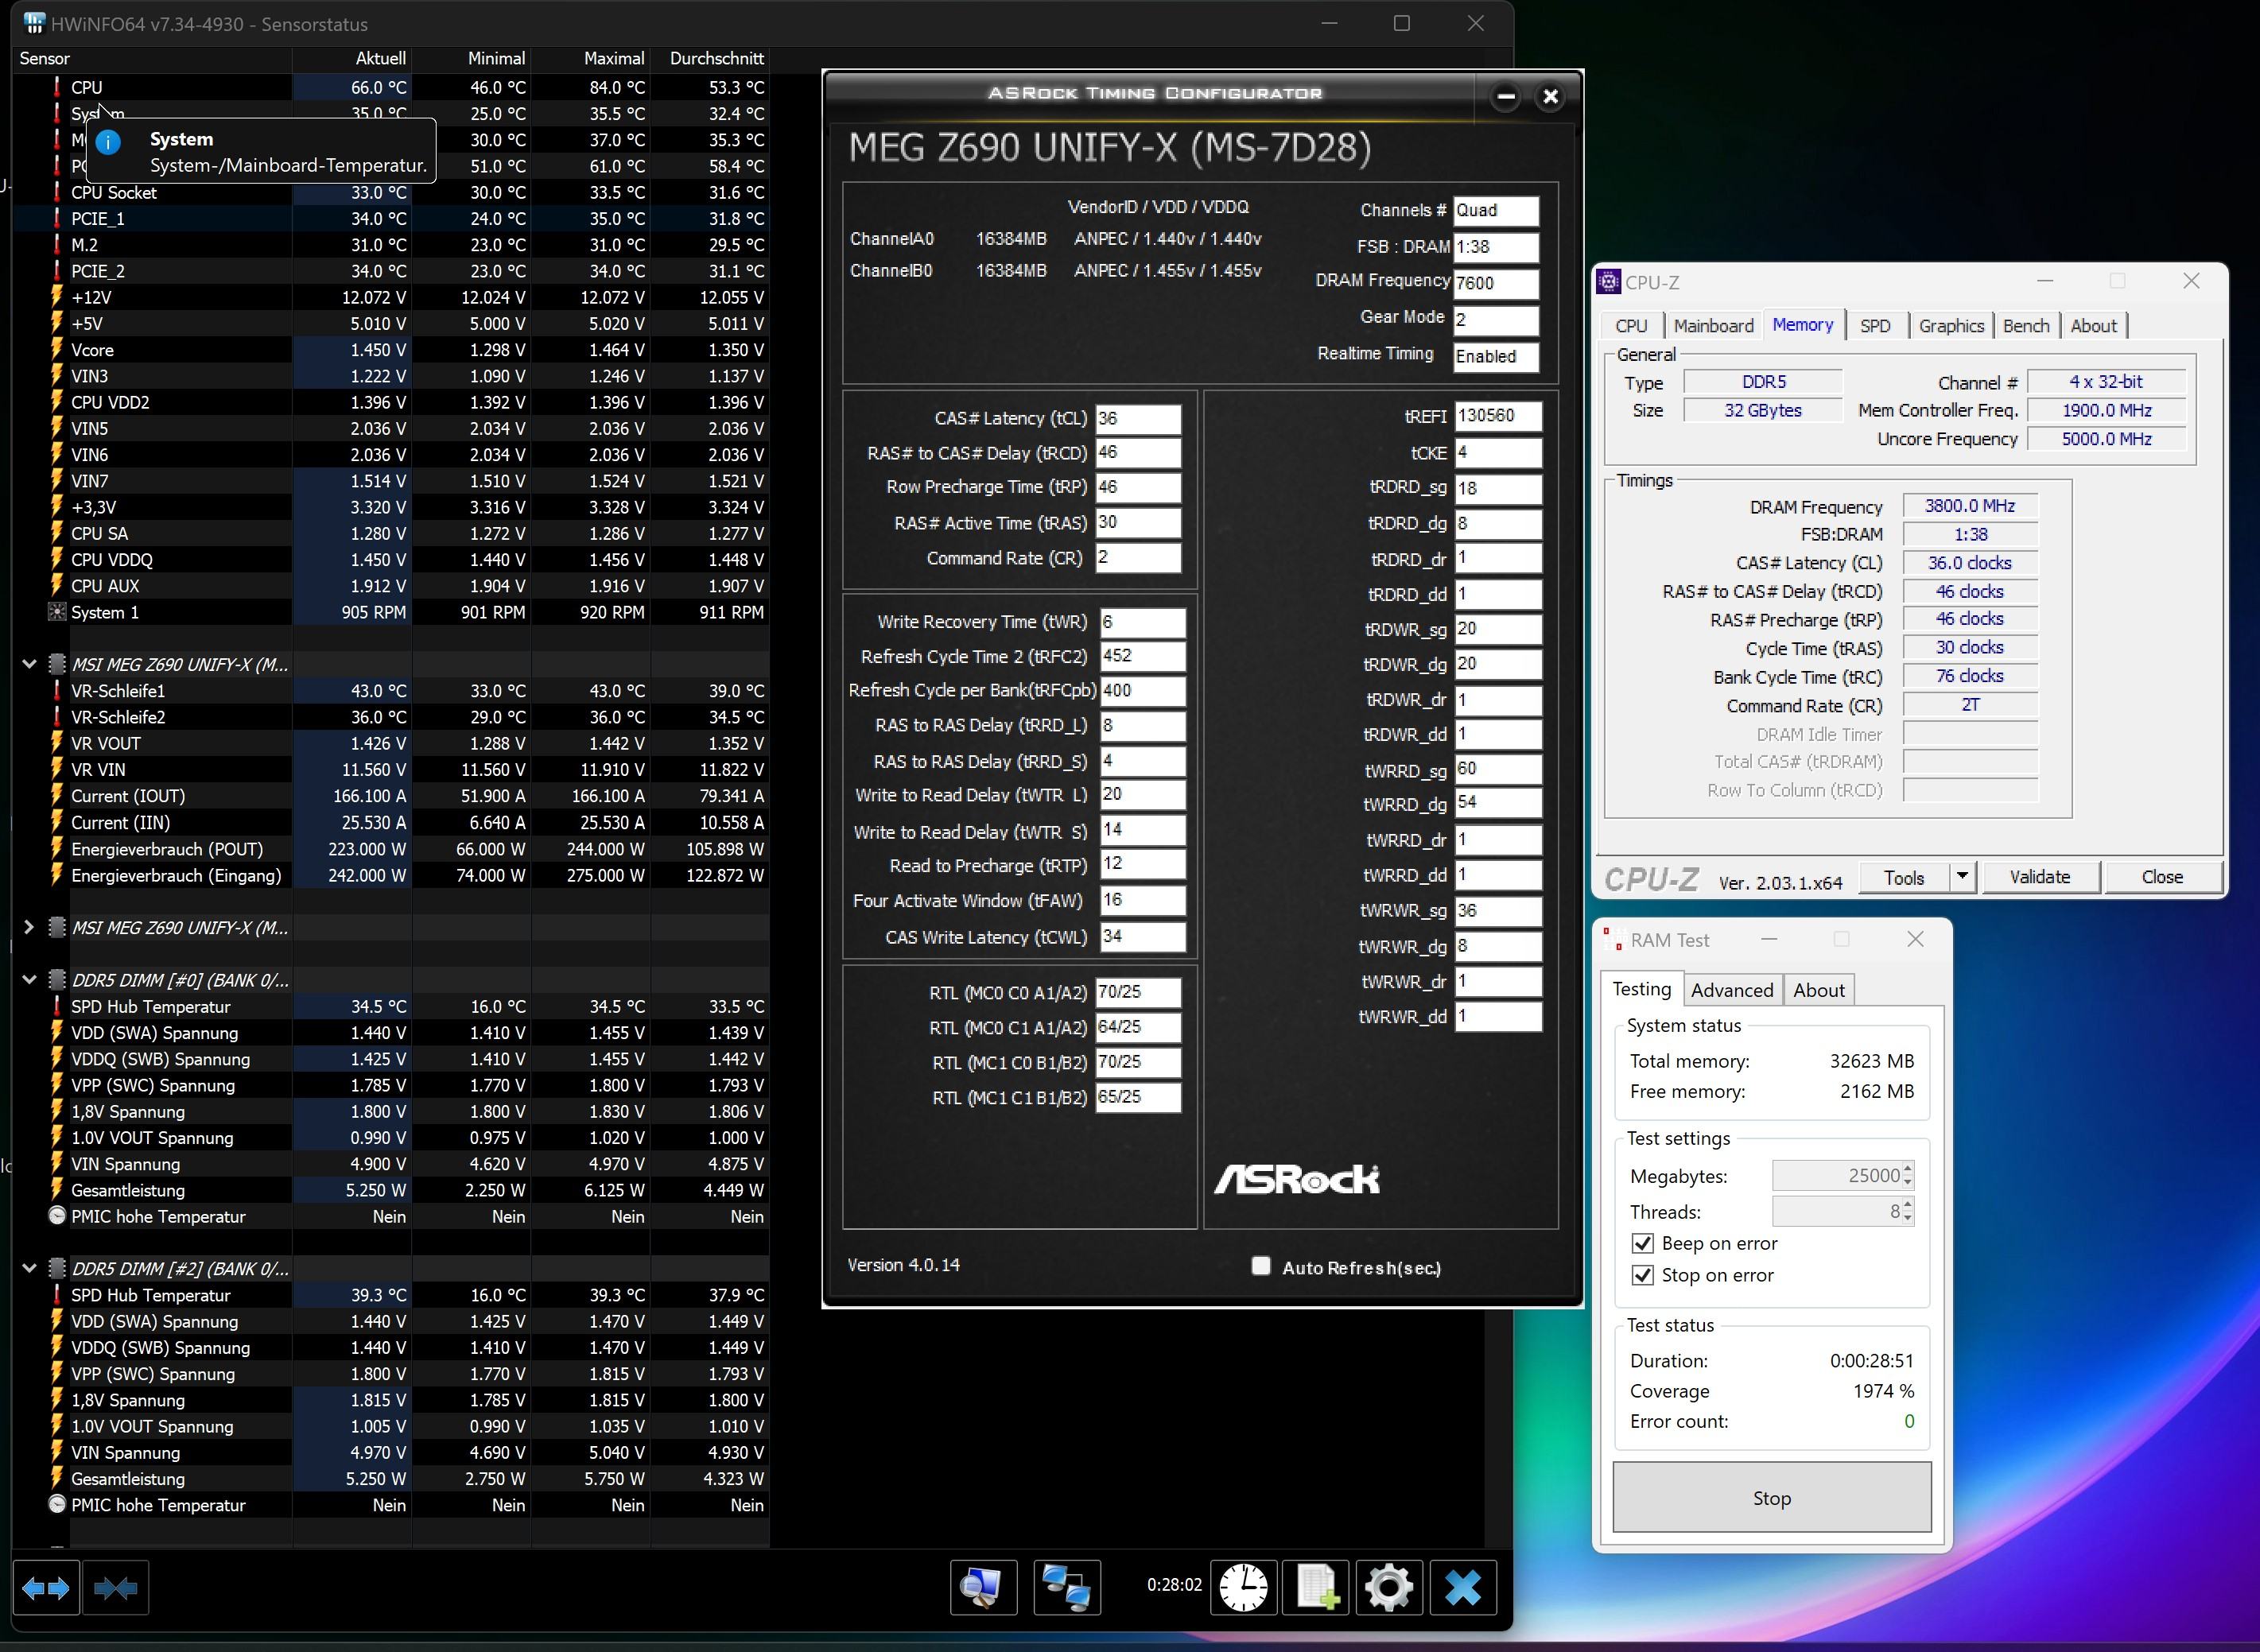Click RAM Test title bar icon
The image size is (2260, 1652).
click(1612, 939)
